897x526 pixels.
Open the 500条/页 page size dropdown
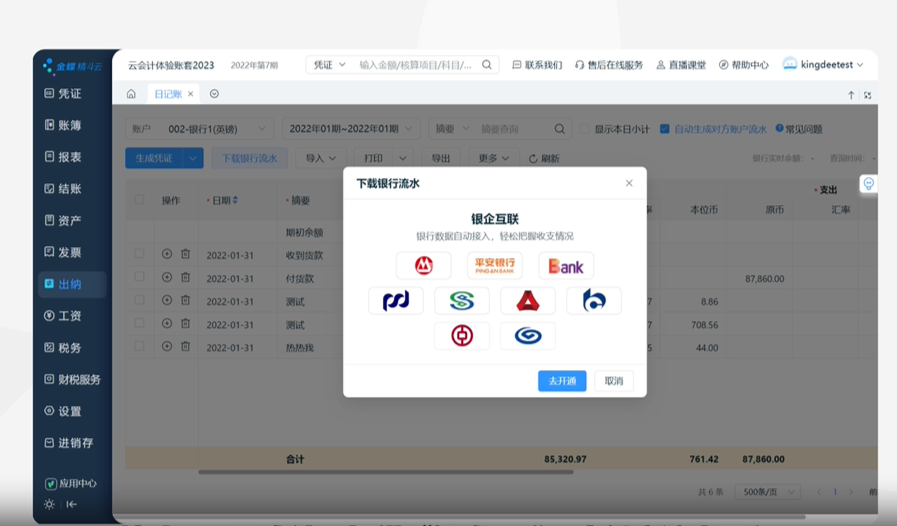click(768, 492)
